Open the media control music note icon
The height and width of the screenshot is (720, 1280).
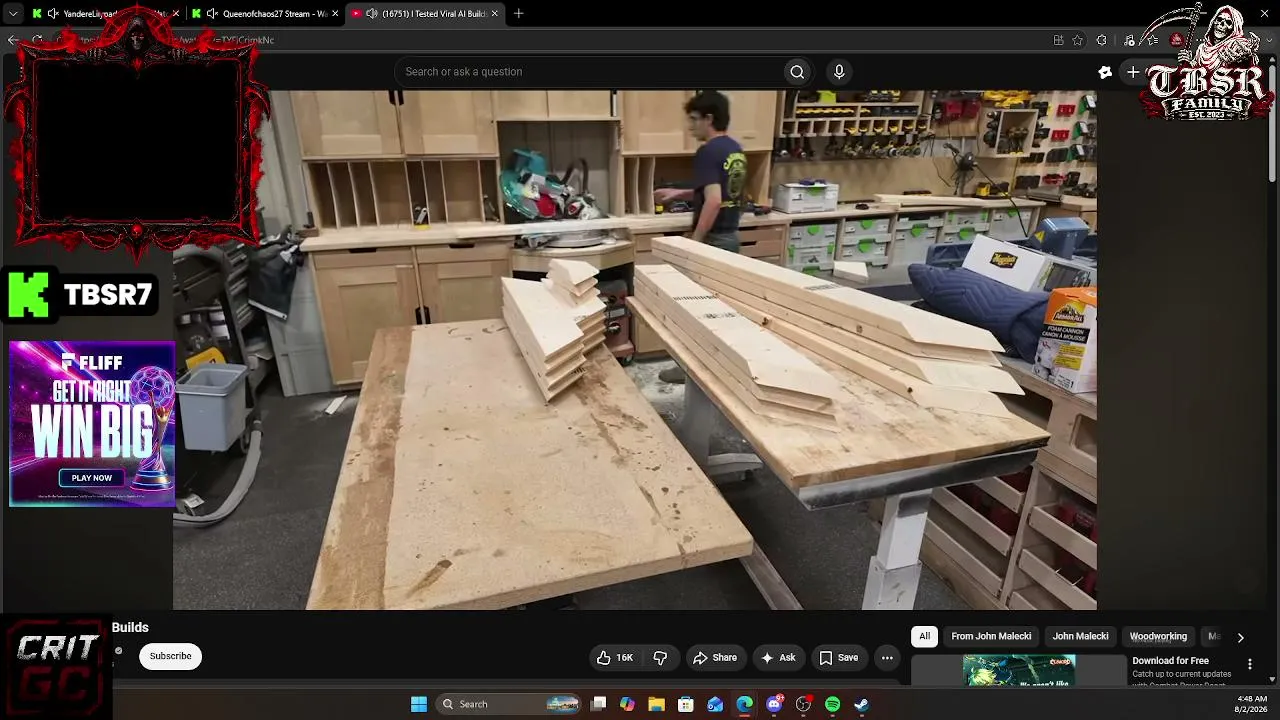(1129, 40)
